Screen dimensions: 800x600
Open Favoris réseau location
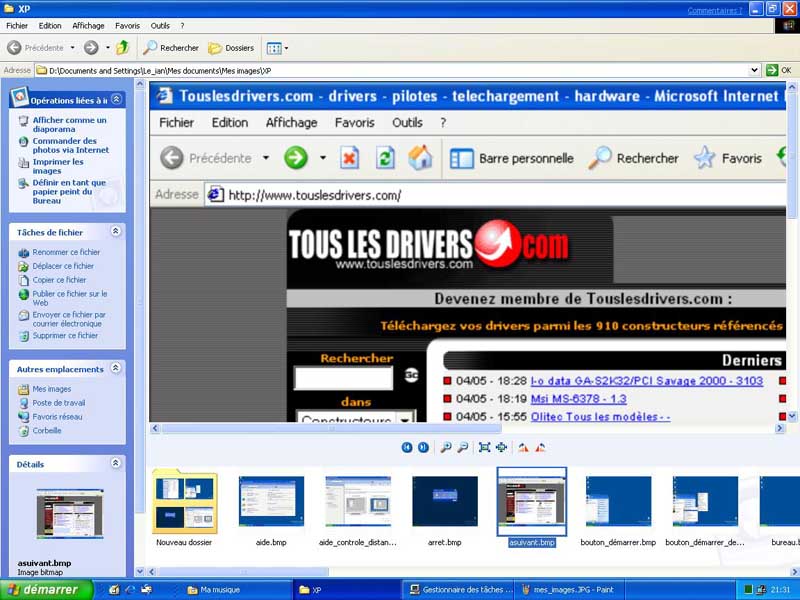(x=57, y=416)
